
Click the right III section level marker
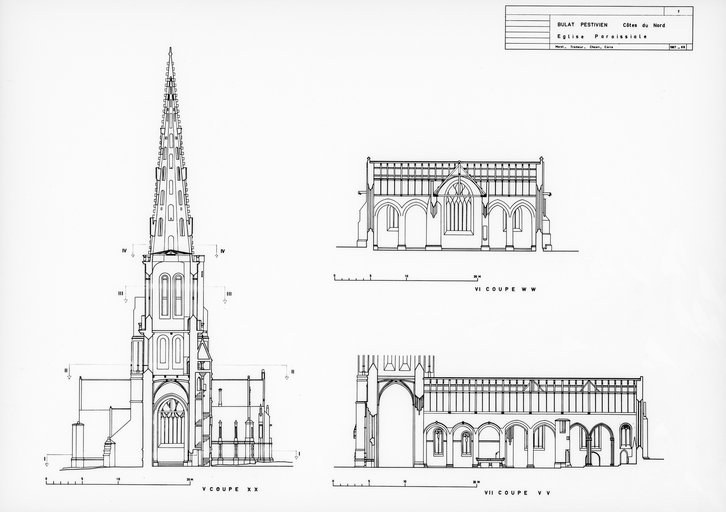[x=227, y=294]
